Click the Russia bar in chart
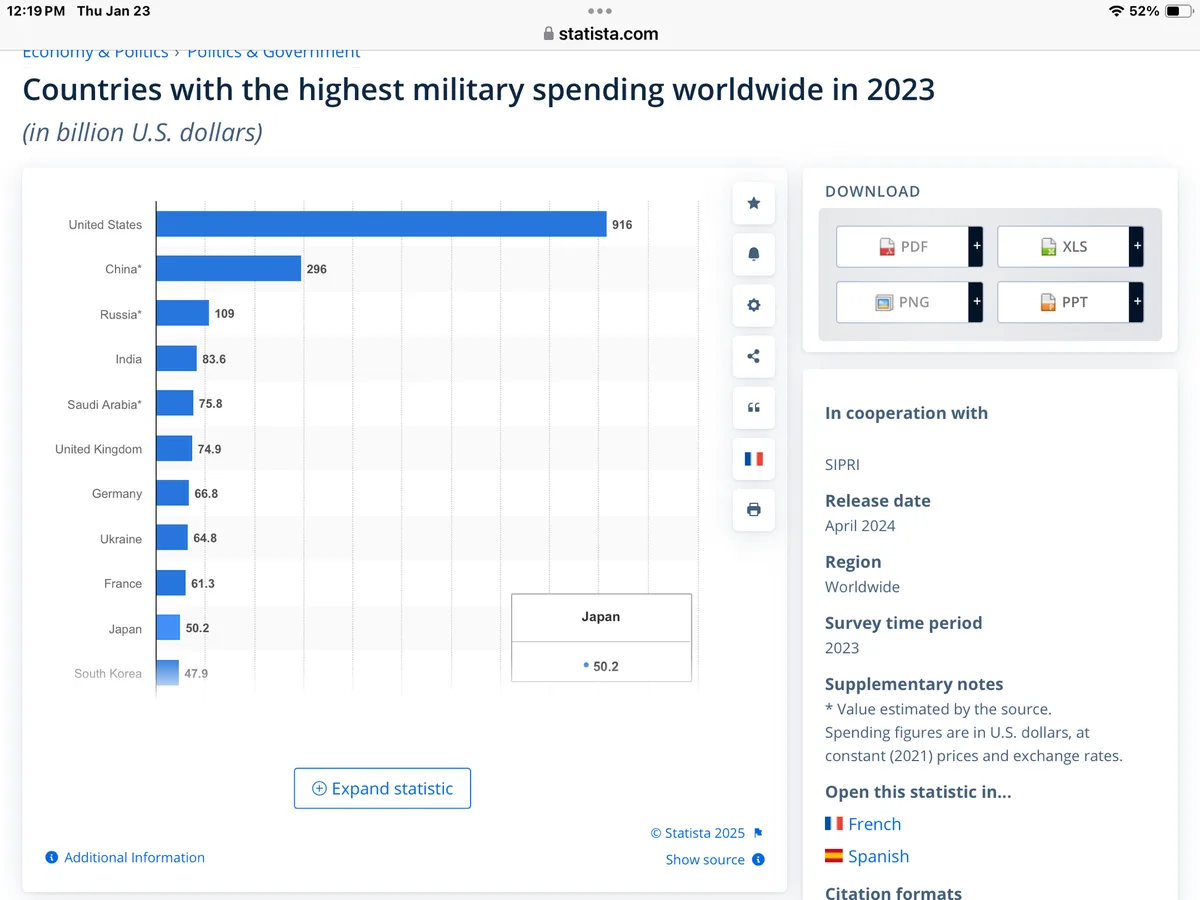 point(183,313)
